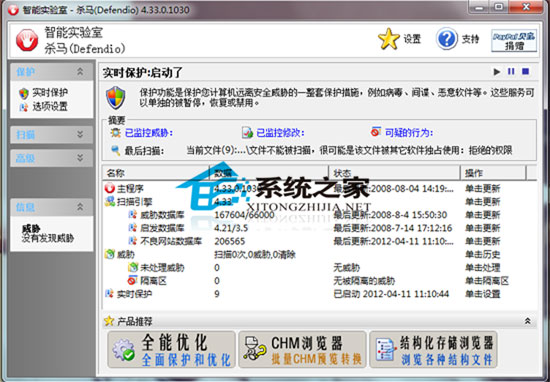Screen dimensions: 550x382
Task: Pause real-time protection with pause button
Action: (511, 72)
